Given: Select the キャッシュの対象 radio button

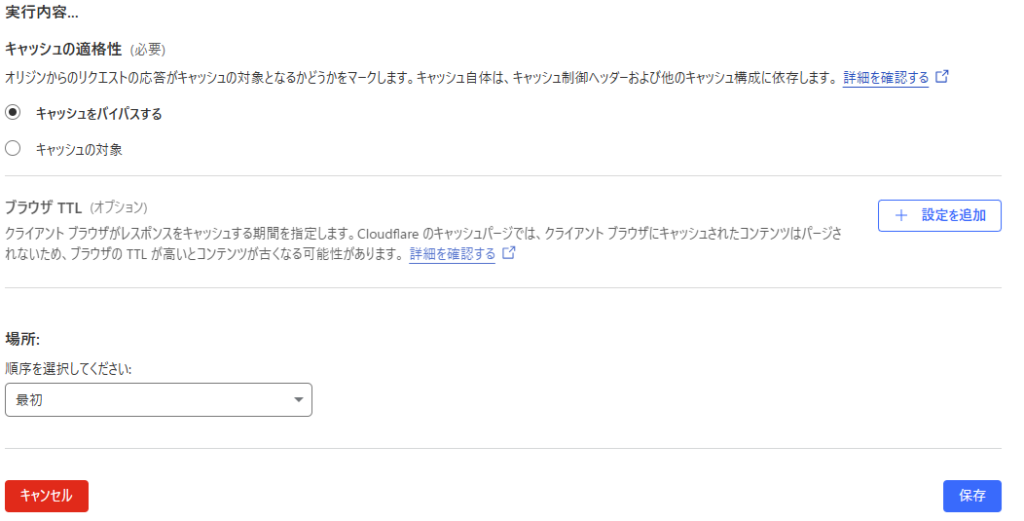Looking at the screenshot, I should click(13, 148).
